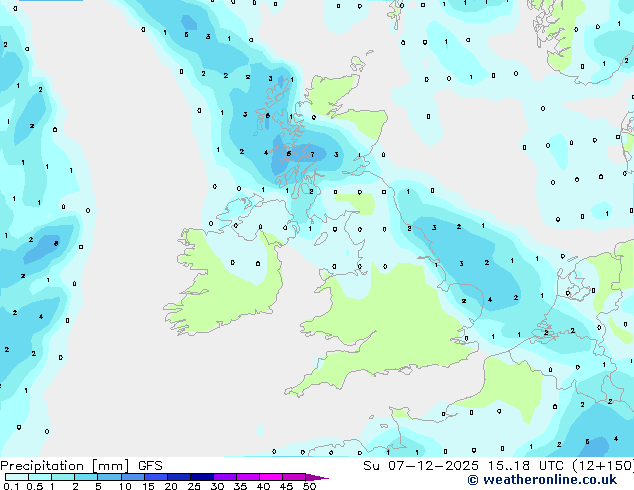Pick the 1–2 mm legend color swatch

(63, 477)
